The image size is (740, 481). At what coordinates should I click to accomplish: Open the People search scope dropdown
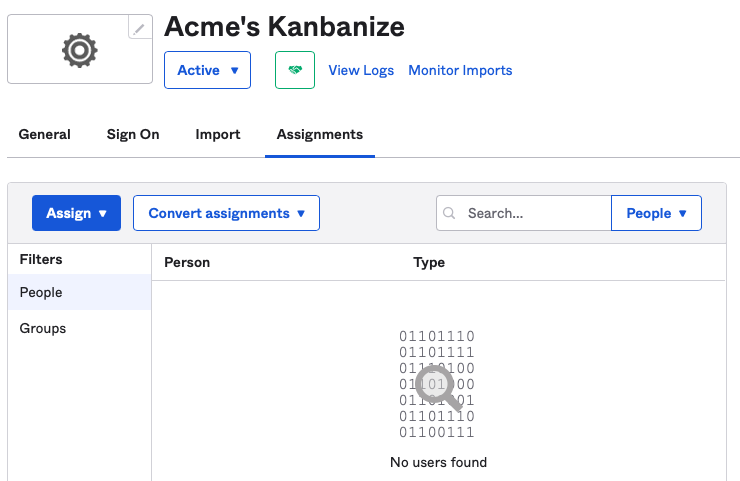(x=656, y=213)
